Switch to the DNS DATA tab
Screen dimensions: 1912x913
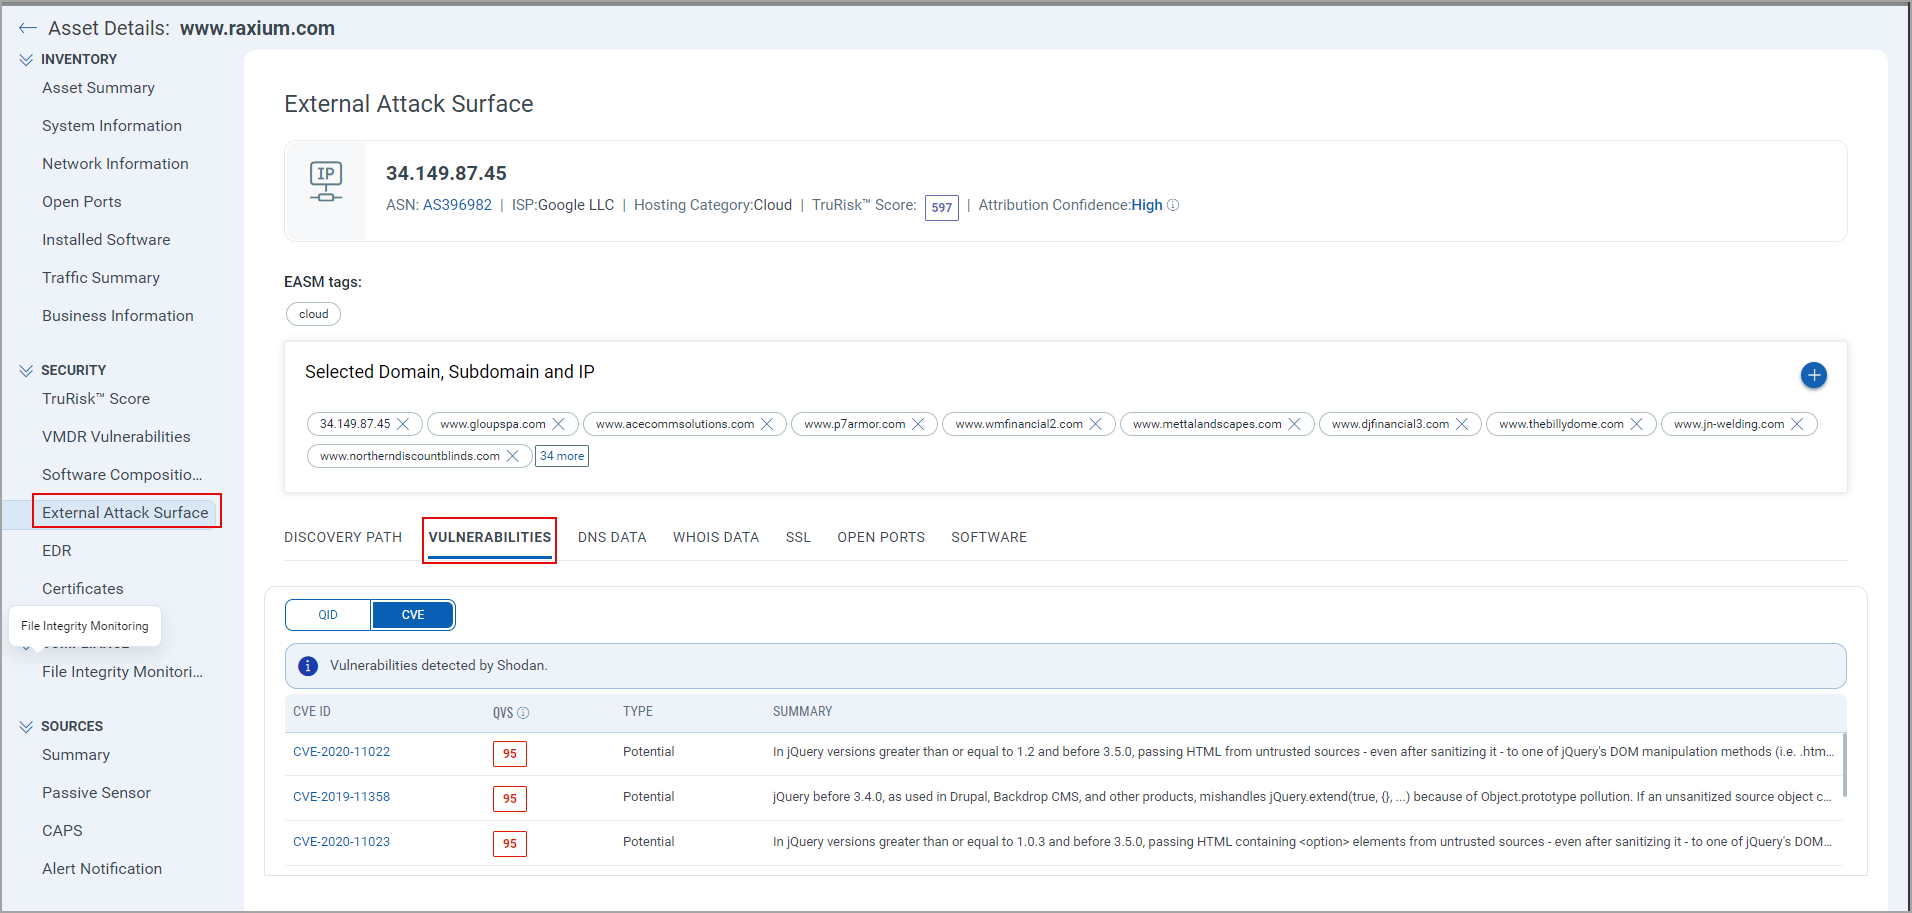(x=612, y=537)
